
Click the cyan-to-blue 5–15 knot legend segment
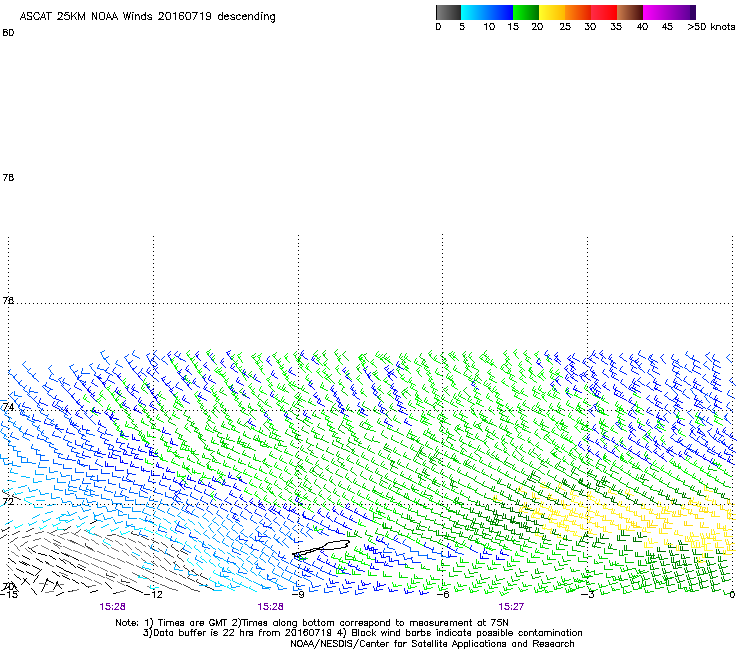coord(487,12)
